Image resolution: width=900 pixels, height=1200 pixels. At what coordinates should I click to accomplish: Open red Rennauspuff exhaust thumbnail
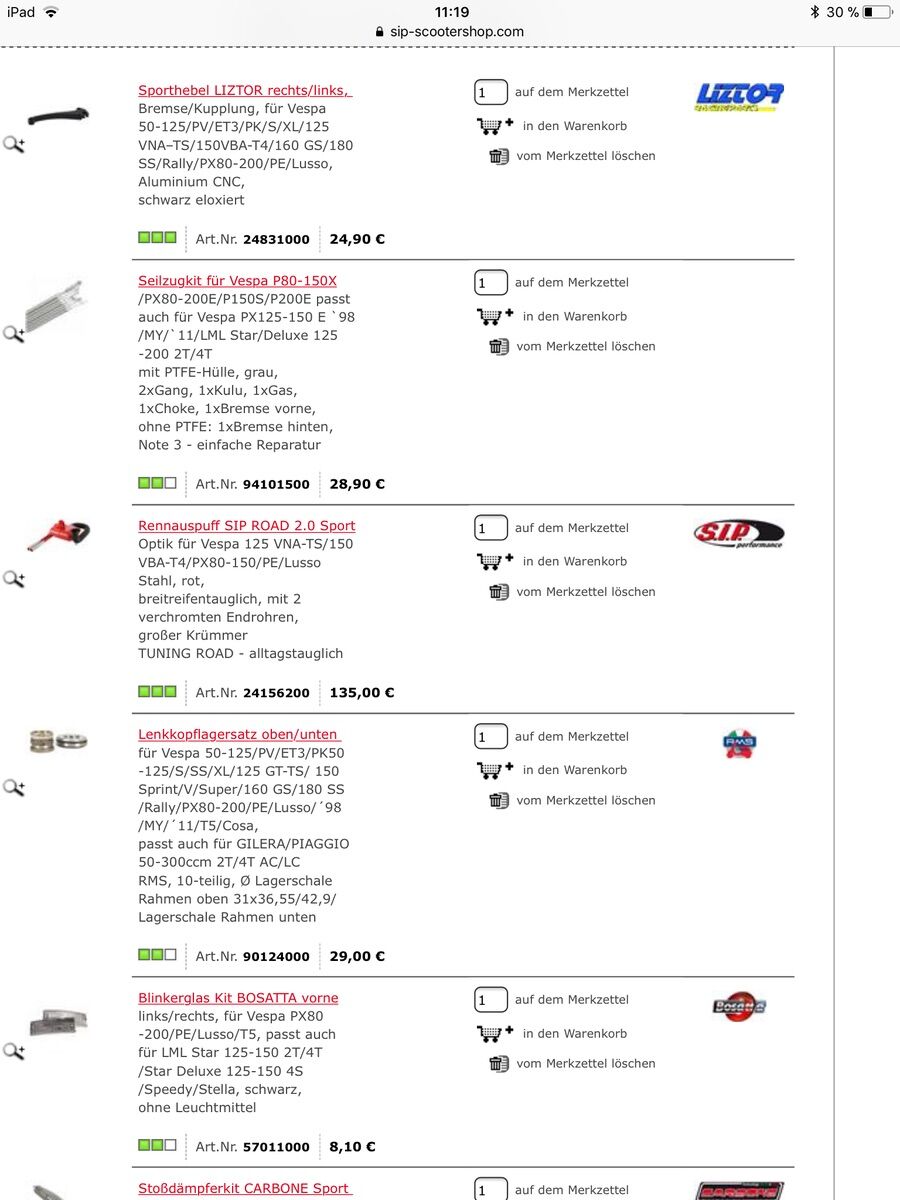58,535
